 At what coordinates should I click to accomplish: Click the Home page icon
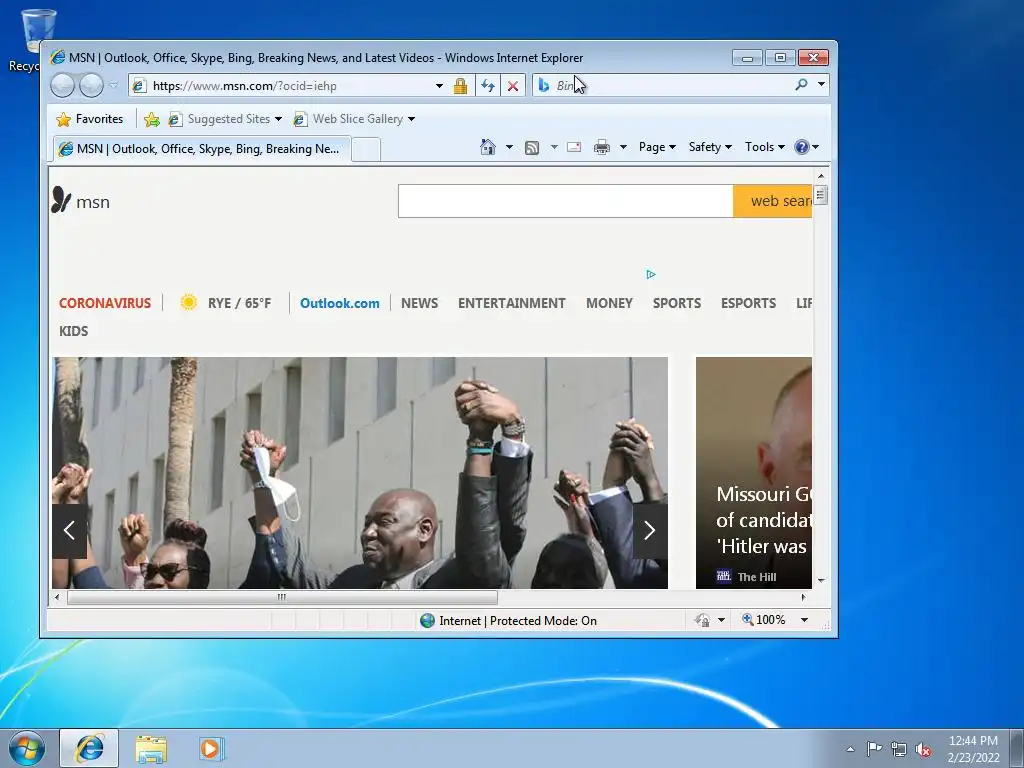pyautogui.click(x=488, y=147)
